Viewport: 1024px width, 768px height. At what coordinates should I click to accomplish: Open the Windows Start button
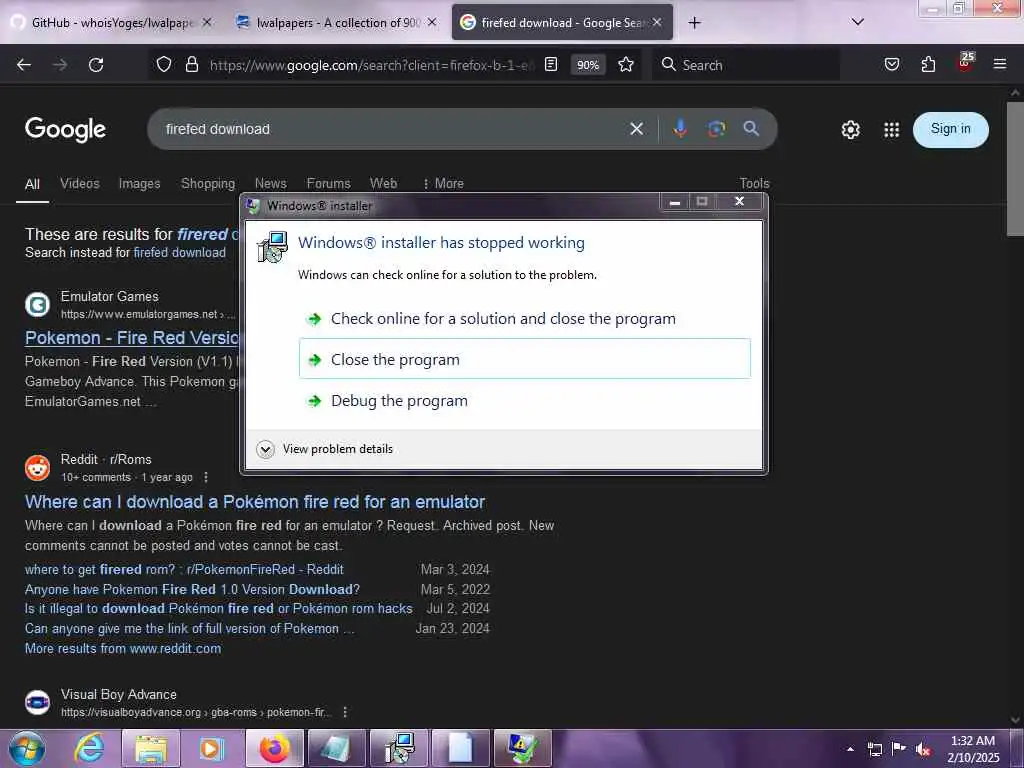27,749
